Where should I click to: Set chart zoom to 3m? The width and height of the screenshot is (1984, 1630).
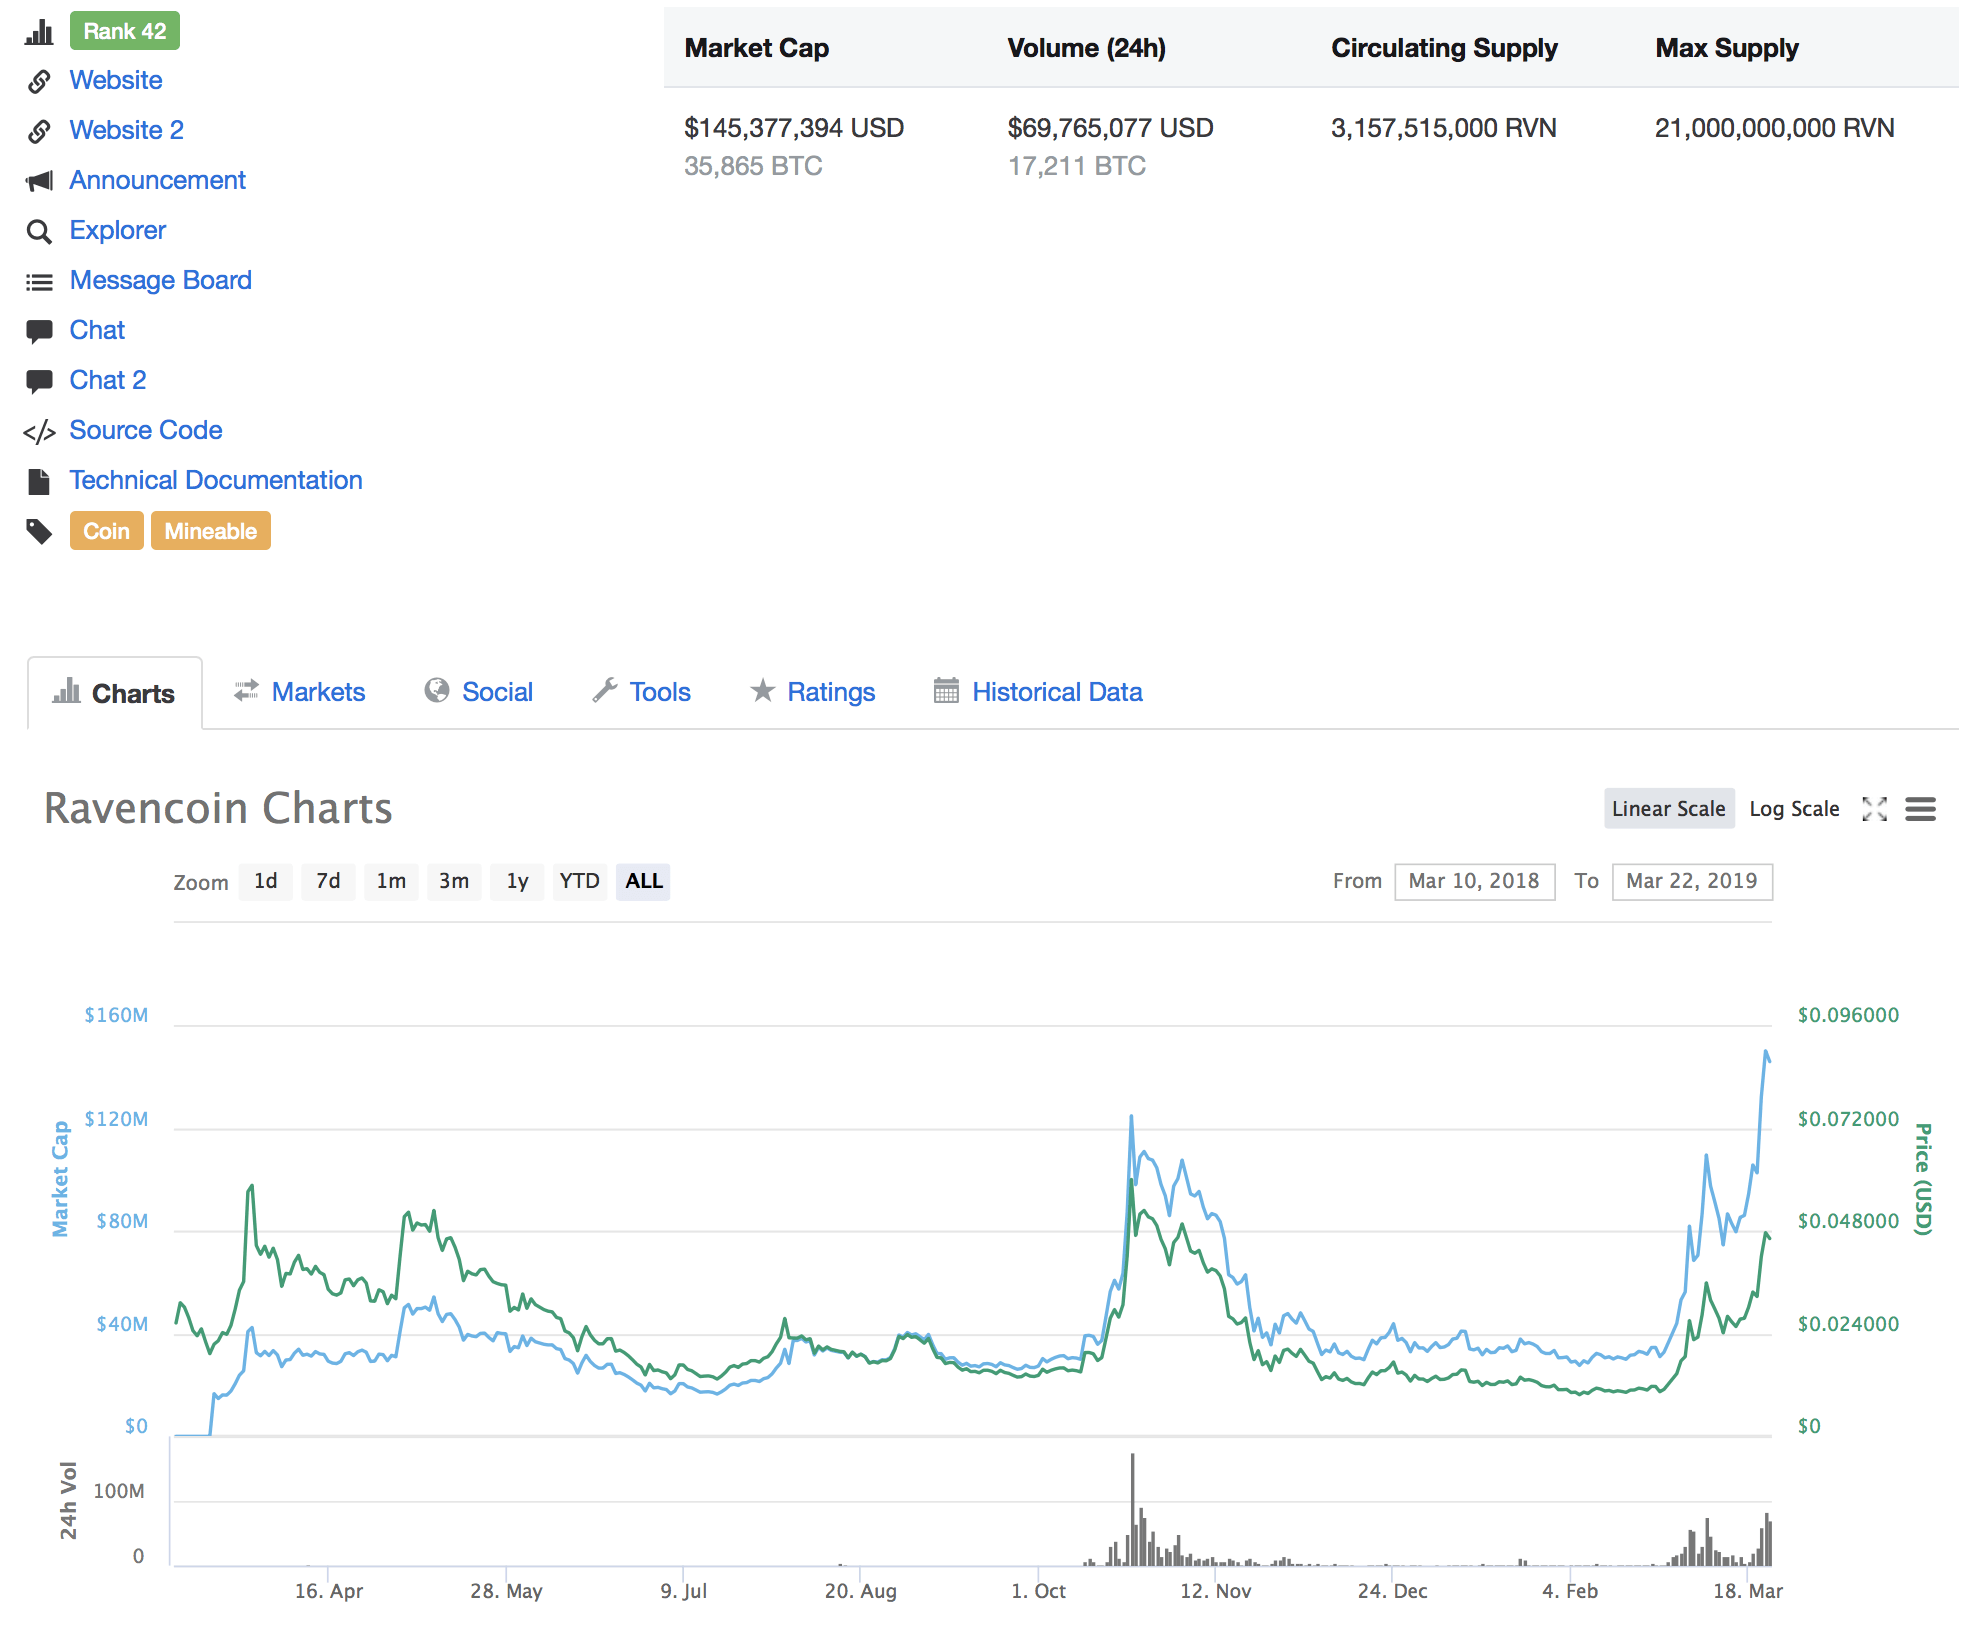pos(454,881)
